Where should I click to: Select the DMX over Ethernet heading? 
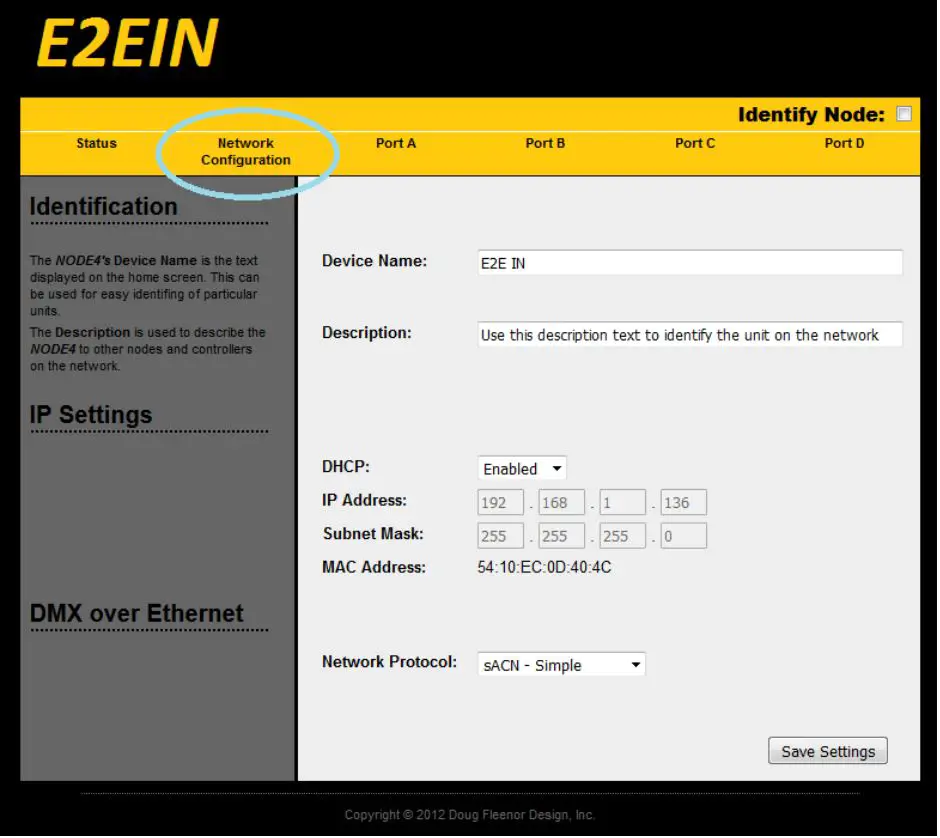tap(137, 613)
